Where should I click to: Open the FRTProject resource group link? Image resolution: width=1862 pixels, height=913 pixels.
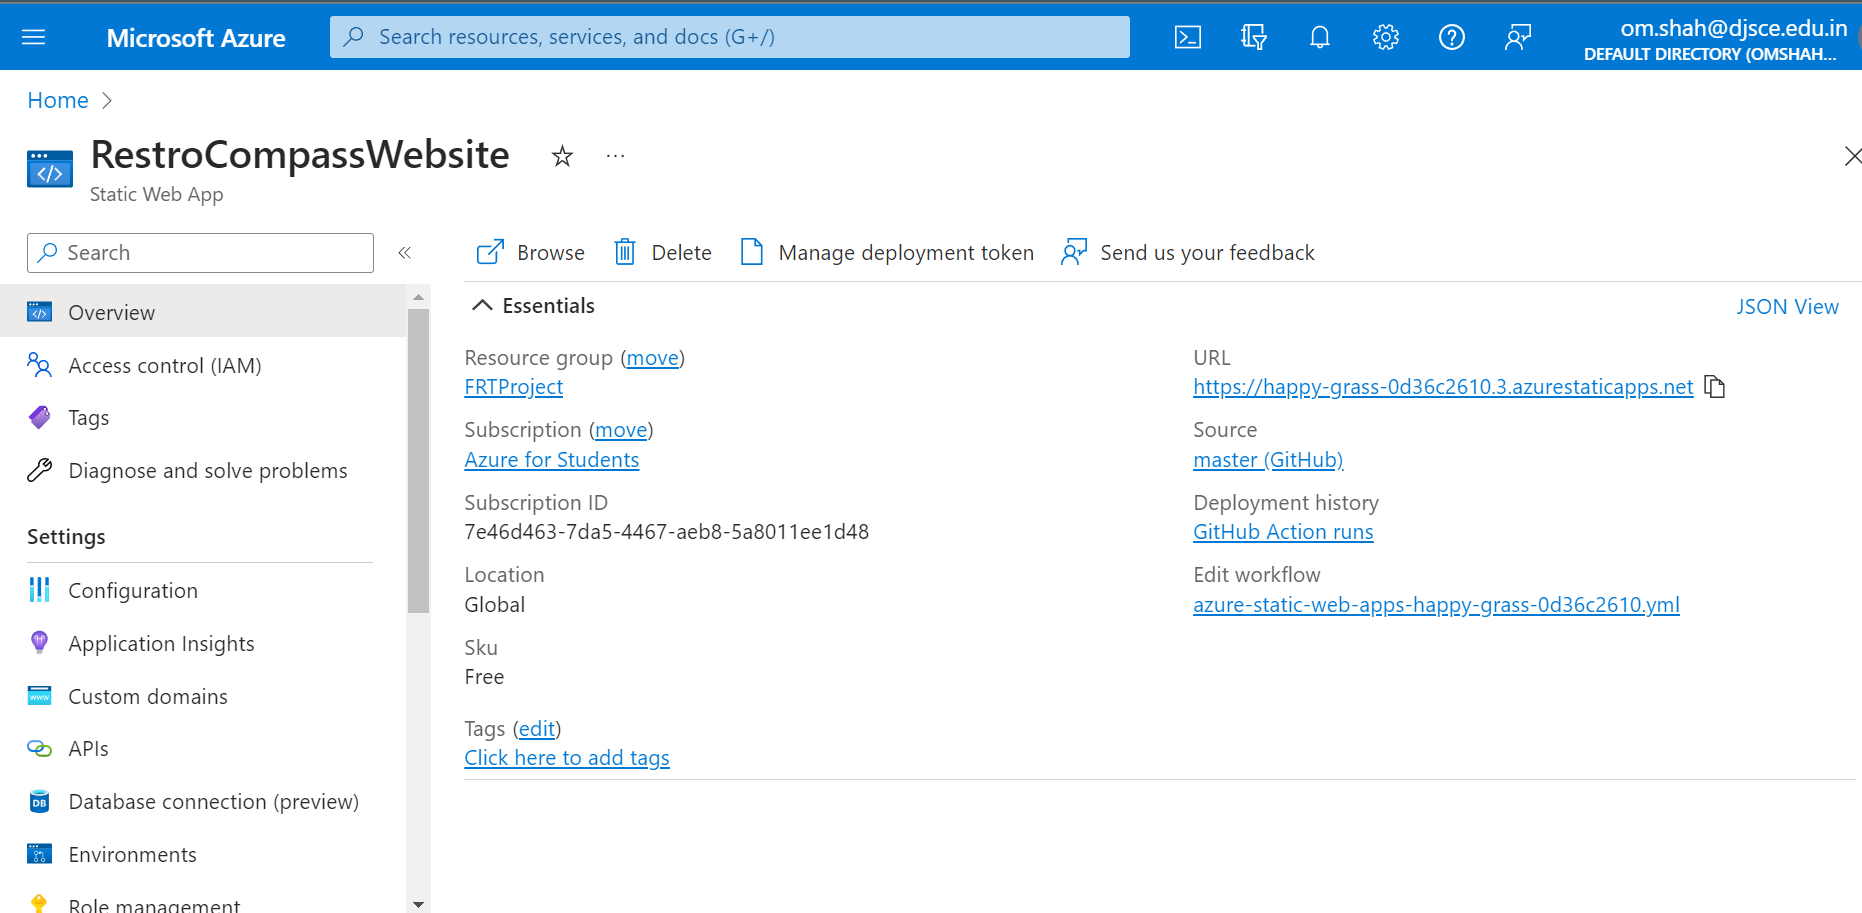tap(513, 387)
